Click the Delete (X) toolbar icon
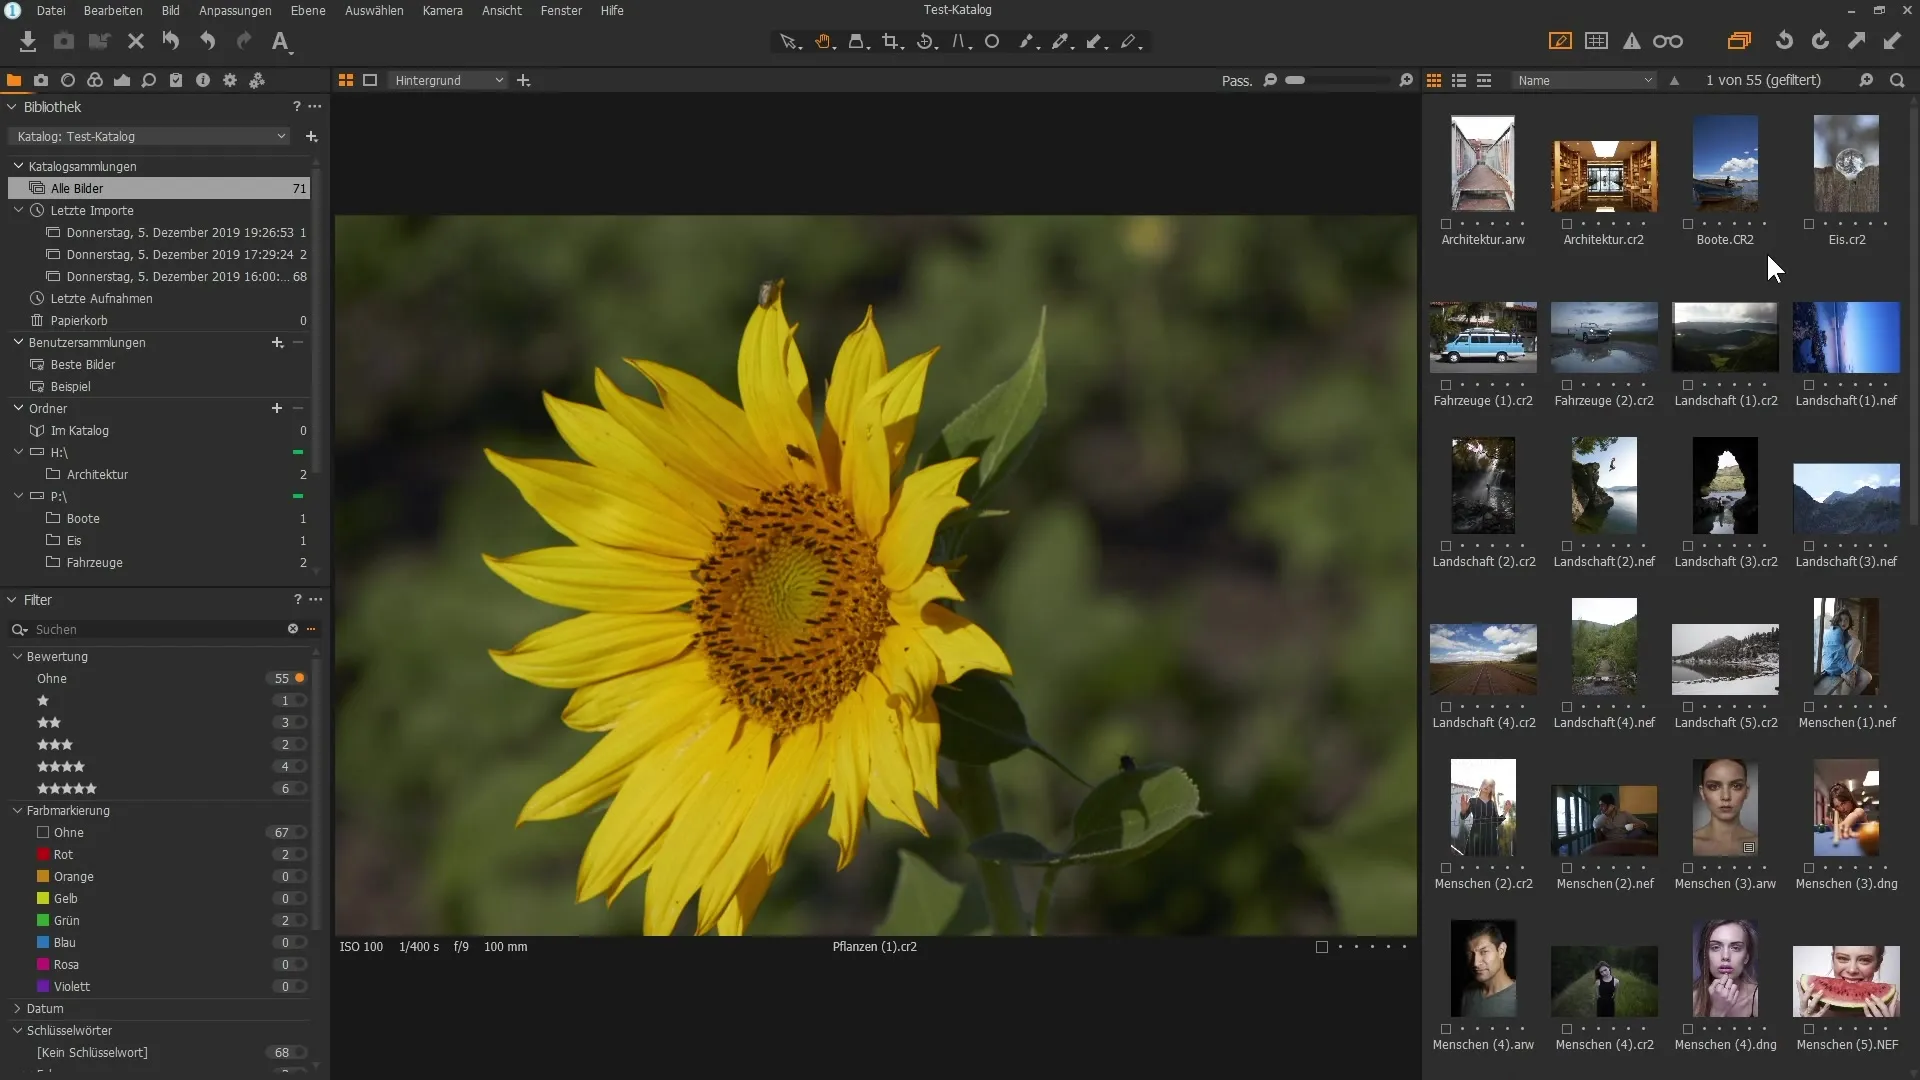The height and width of the screenshot is (1080, 1920). 136,41
